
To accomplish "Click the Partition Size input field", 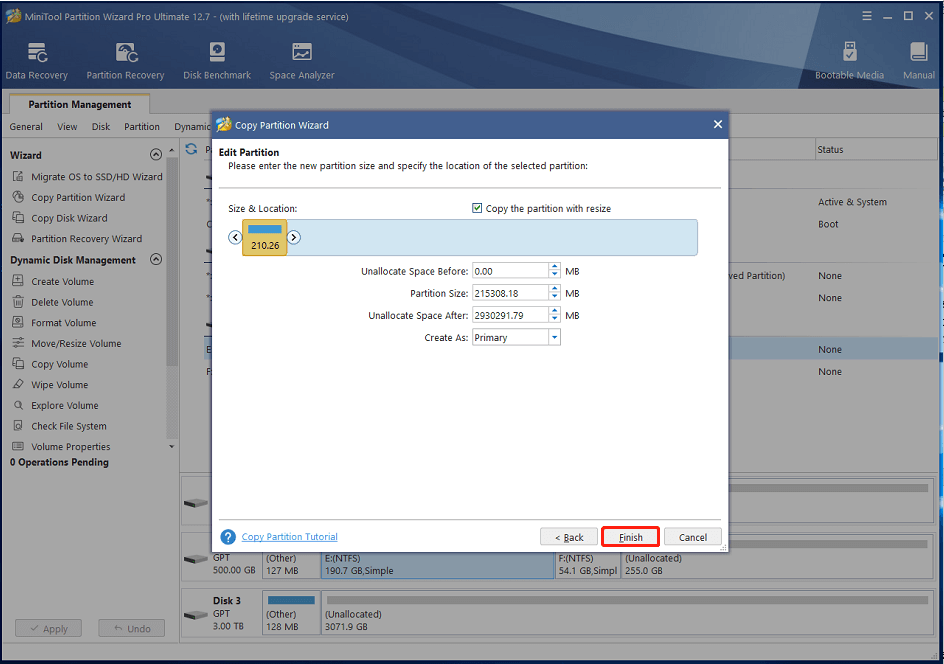I will pos(511,293).
